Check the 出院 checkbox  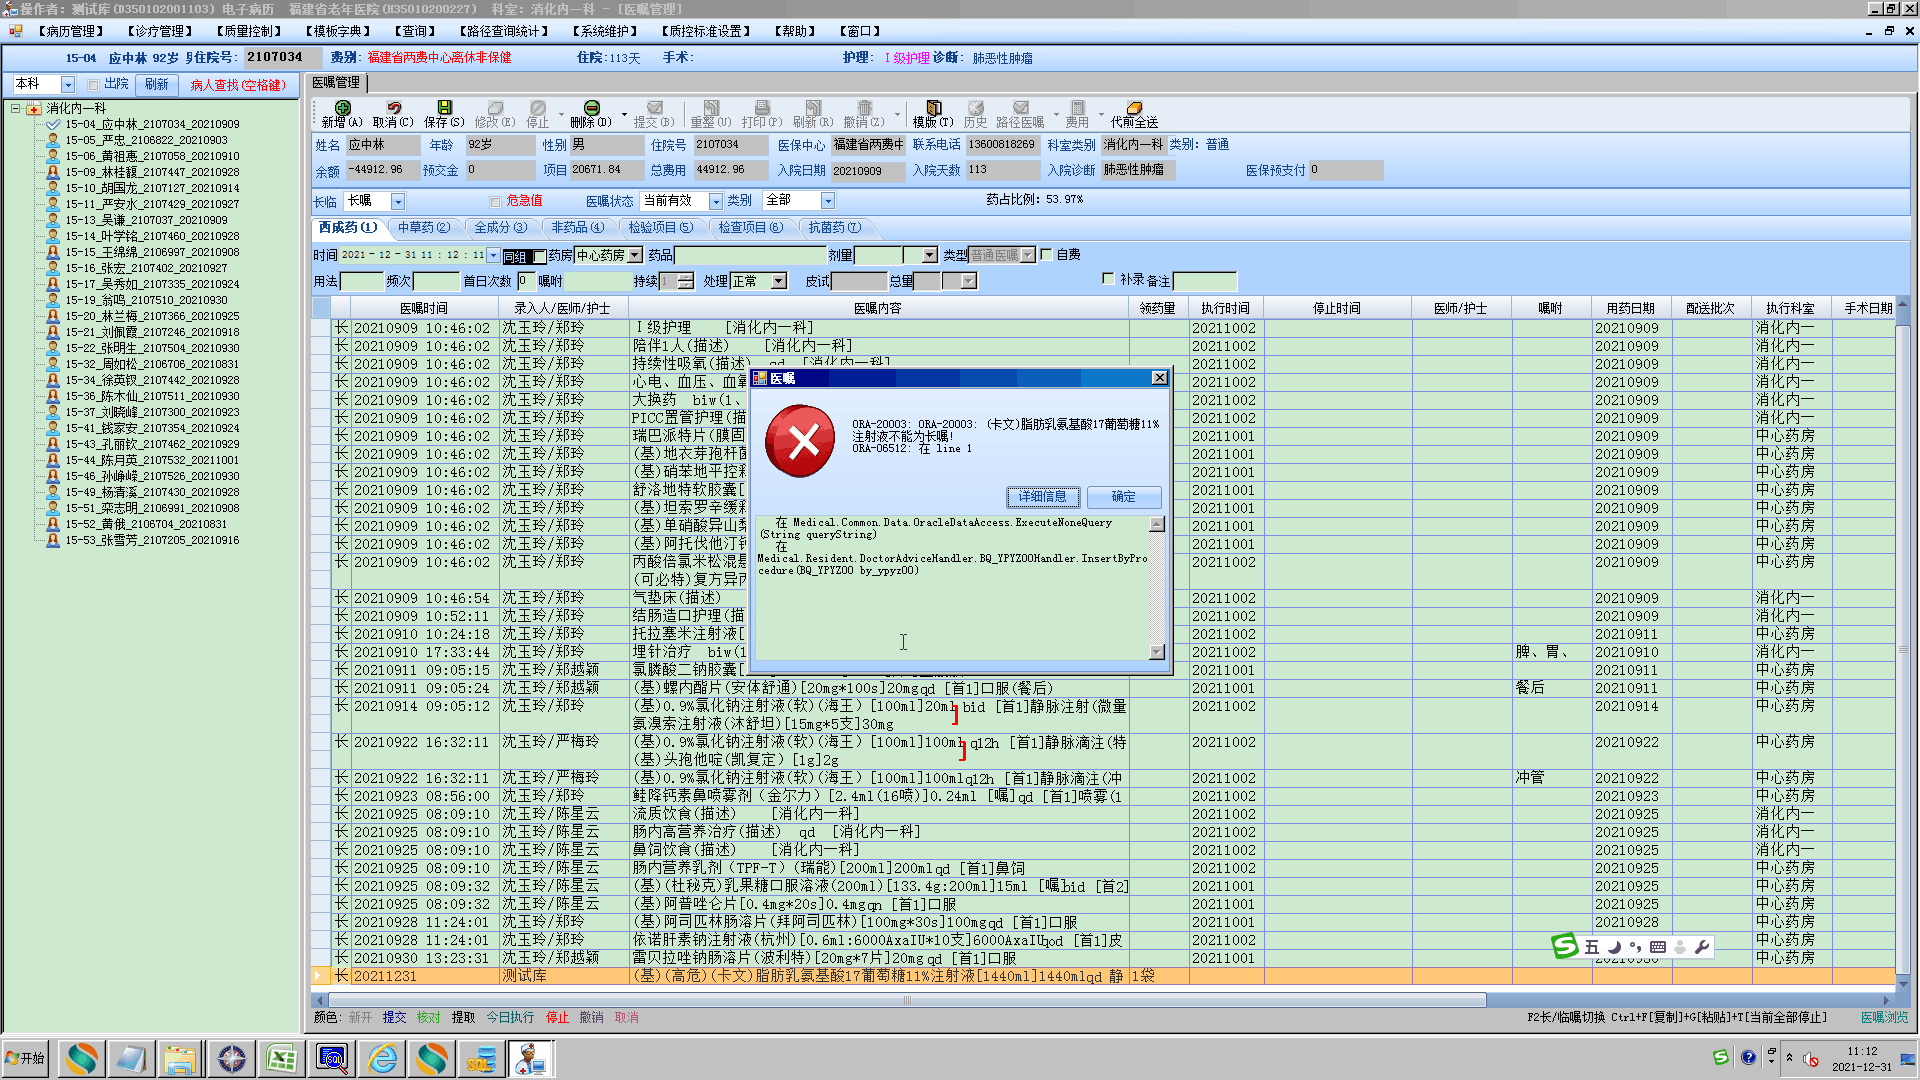pos(94,85)
